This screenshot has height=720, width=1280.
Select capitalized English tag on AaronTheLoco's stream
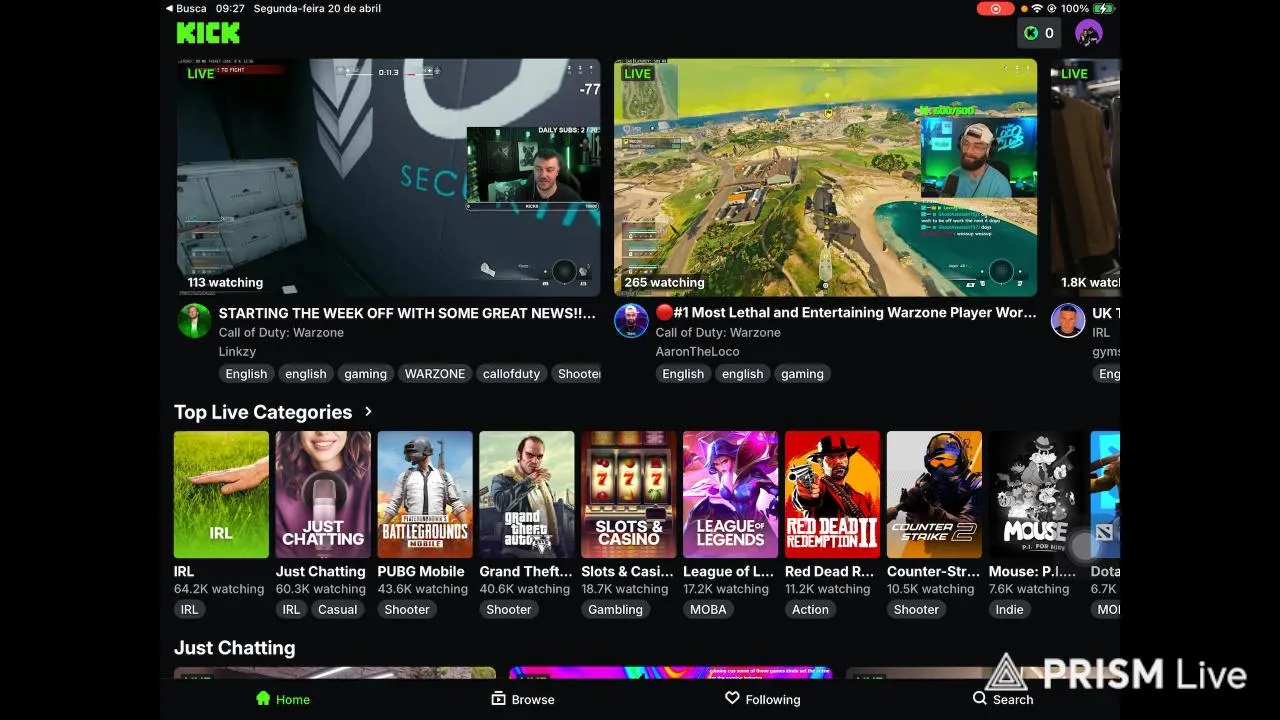[683, 374]
